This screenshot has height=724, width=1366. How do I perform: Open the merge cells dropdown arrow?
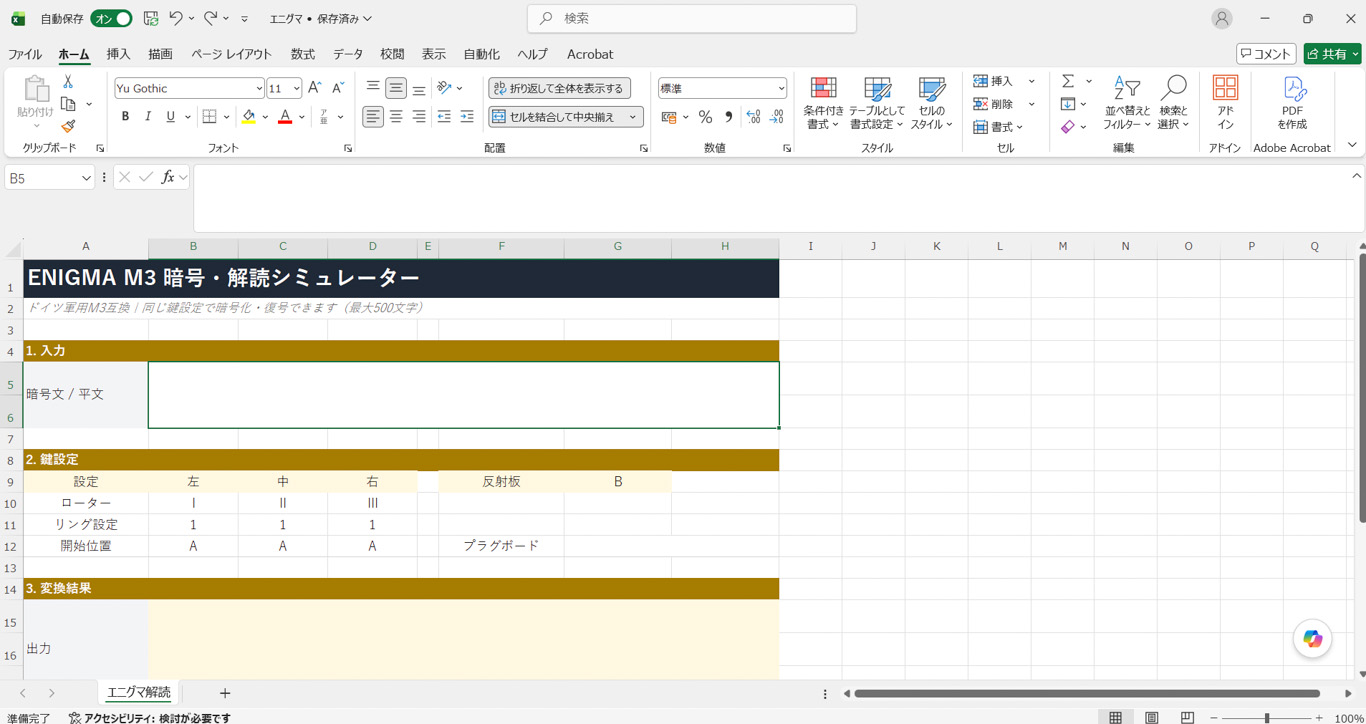[633, 117]
